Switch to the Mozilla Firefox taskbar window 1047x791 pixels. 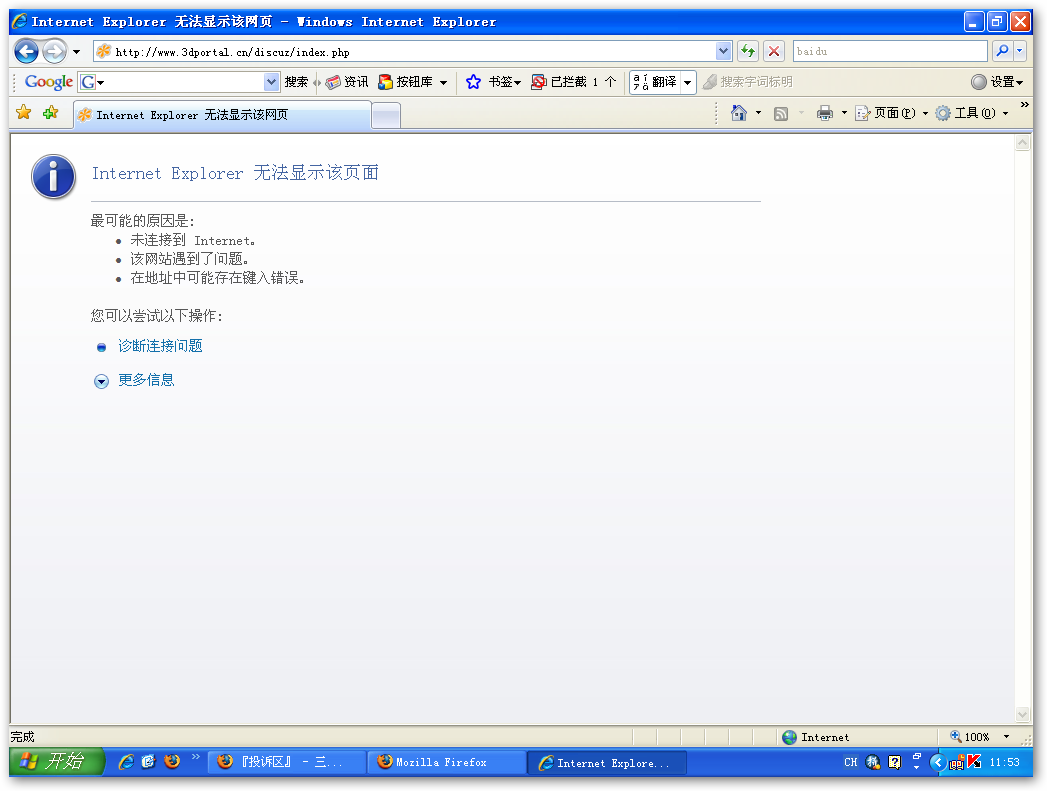(x=447, y=762)
